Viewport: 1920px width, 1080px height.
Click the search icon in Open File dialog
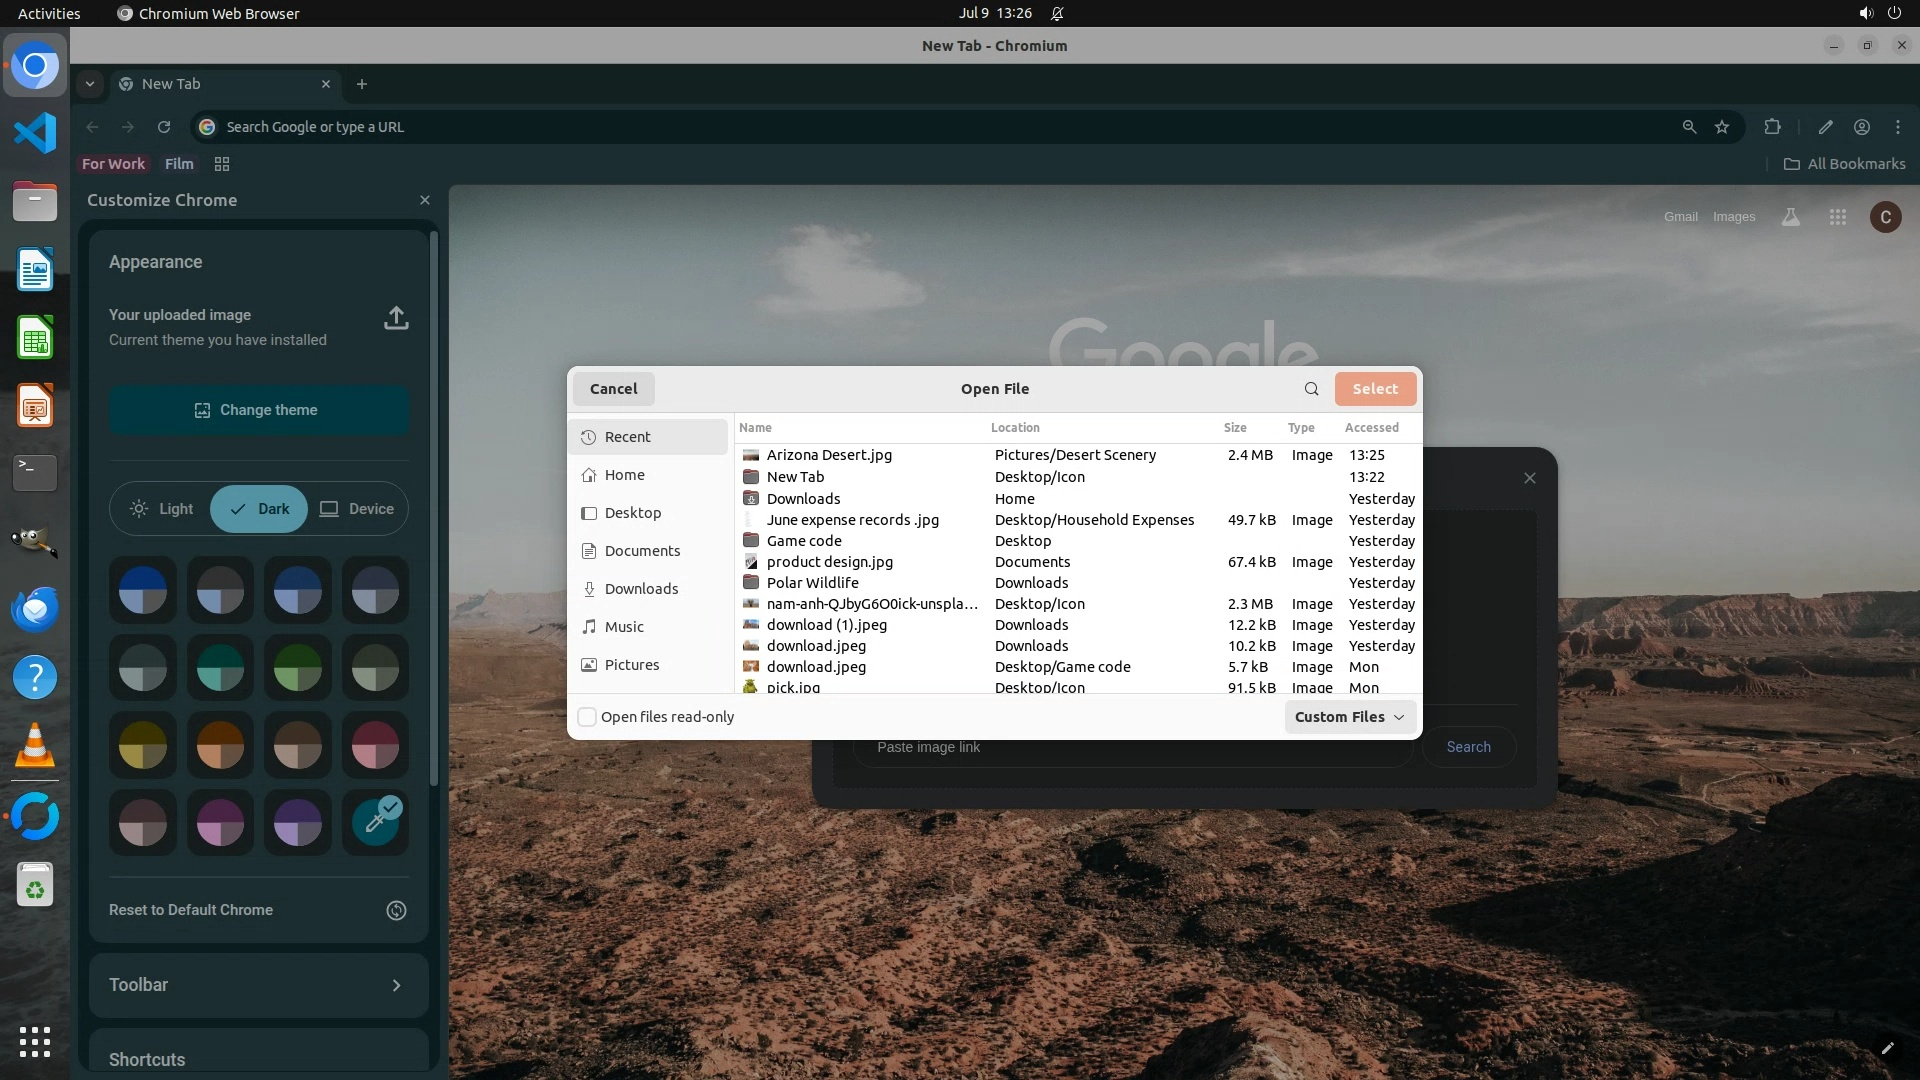pos(1311,389)
